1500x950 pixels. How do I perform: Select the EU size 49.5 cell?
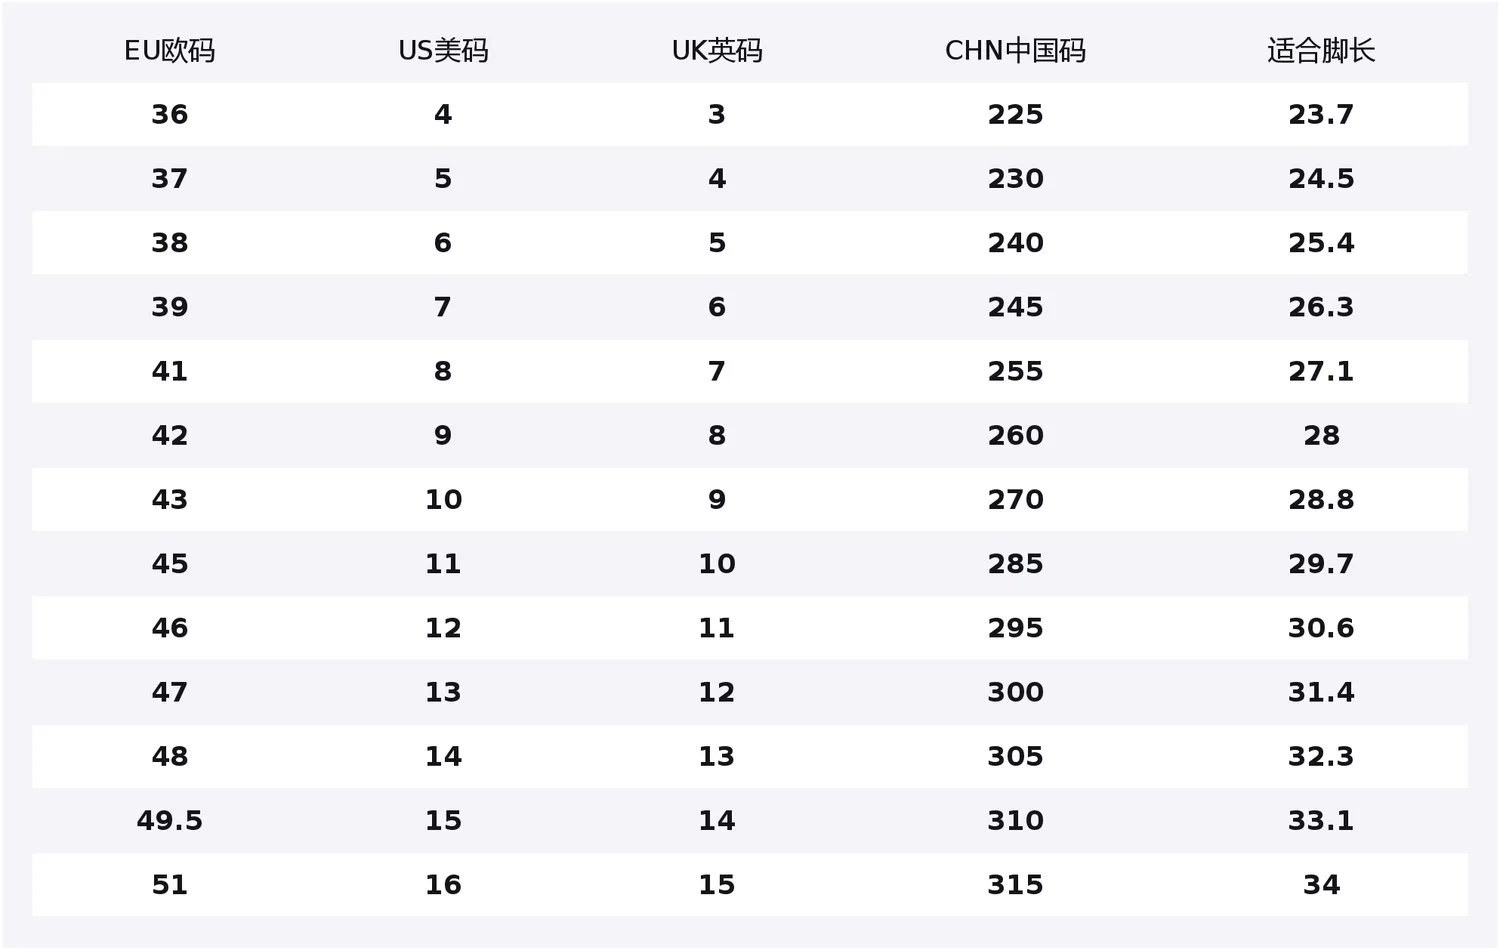[169, 821]
